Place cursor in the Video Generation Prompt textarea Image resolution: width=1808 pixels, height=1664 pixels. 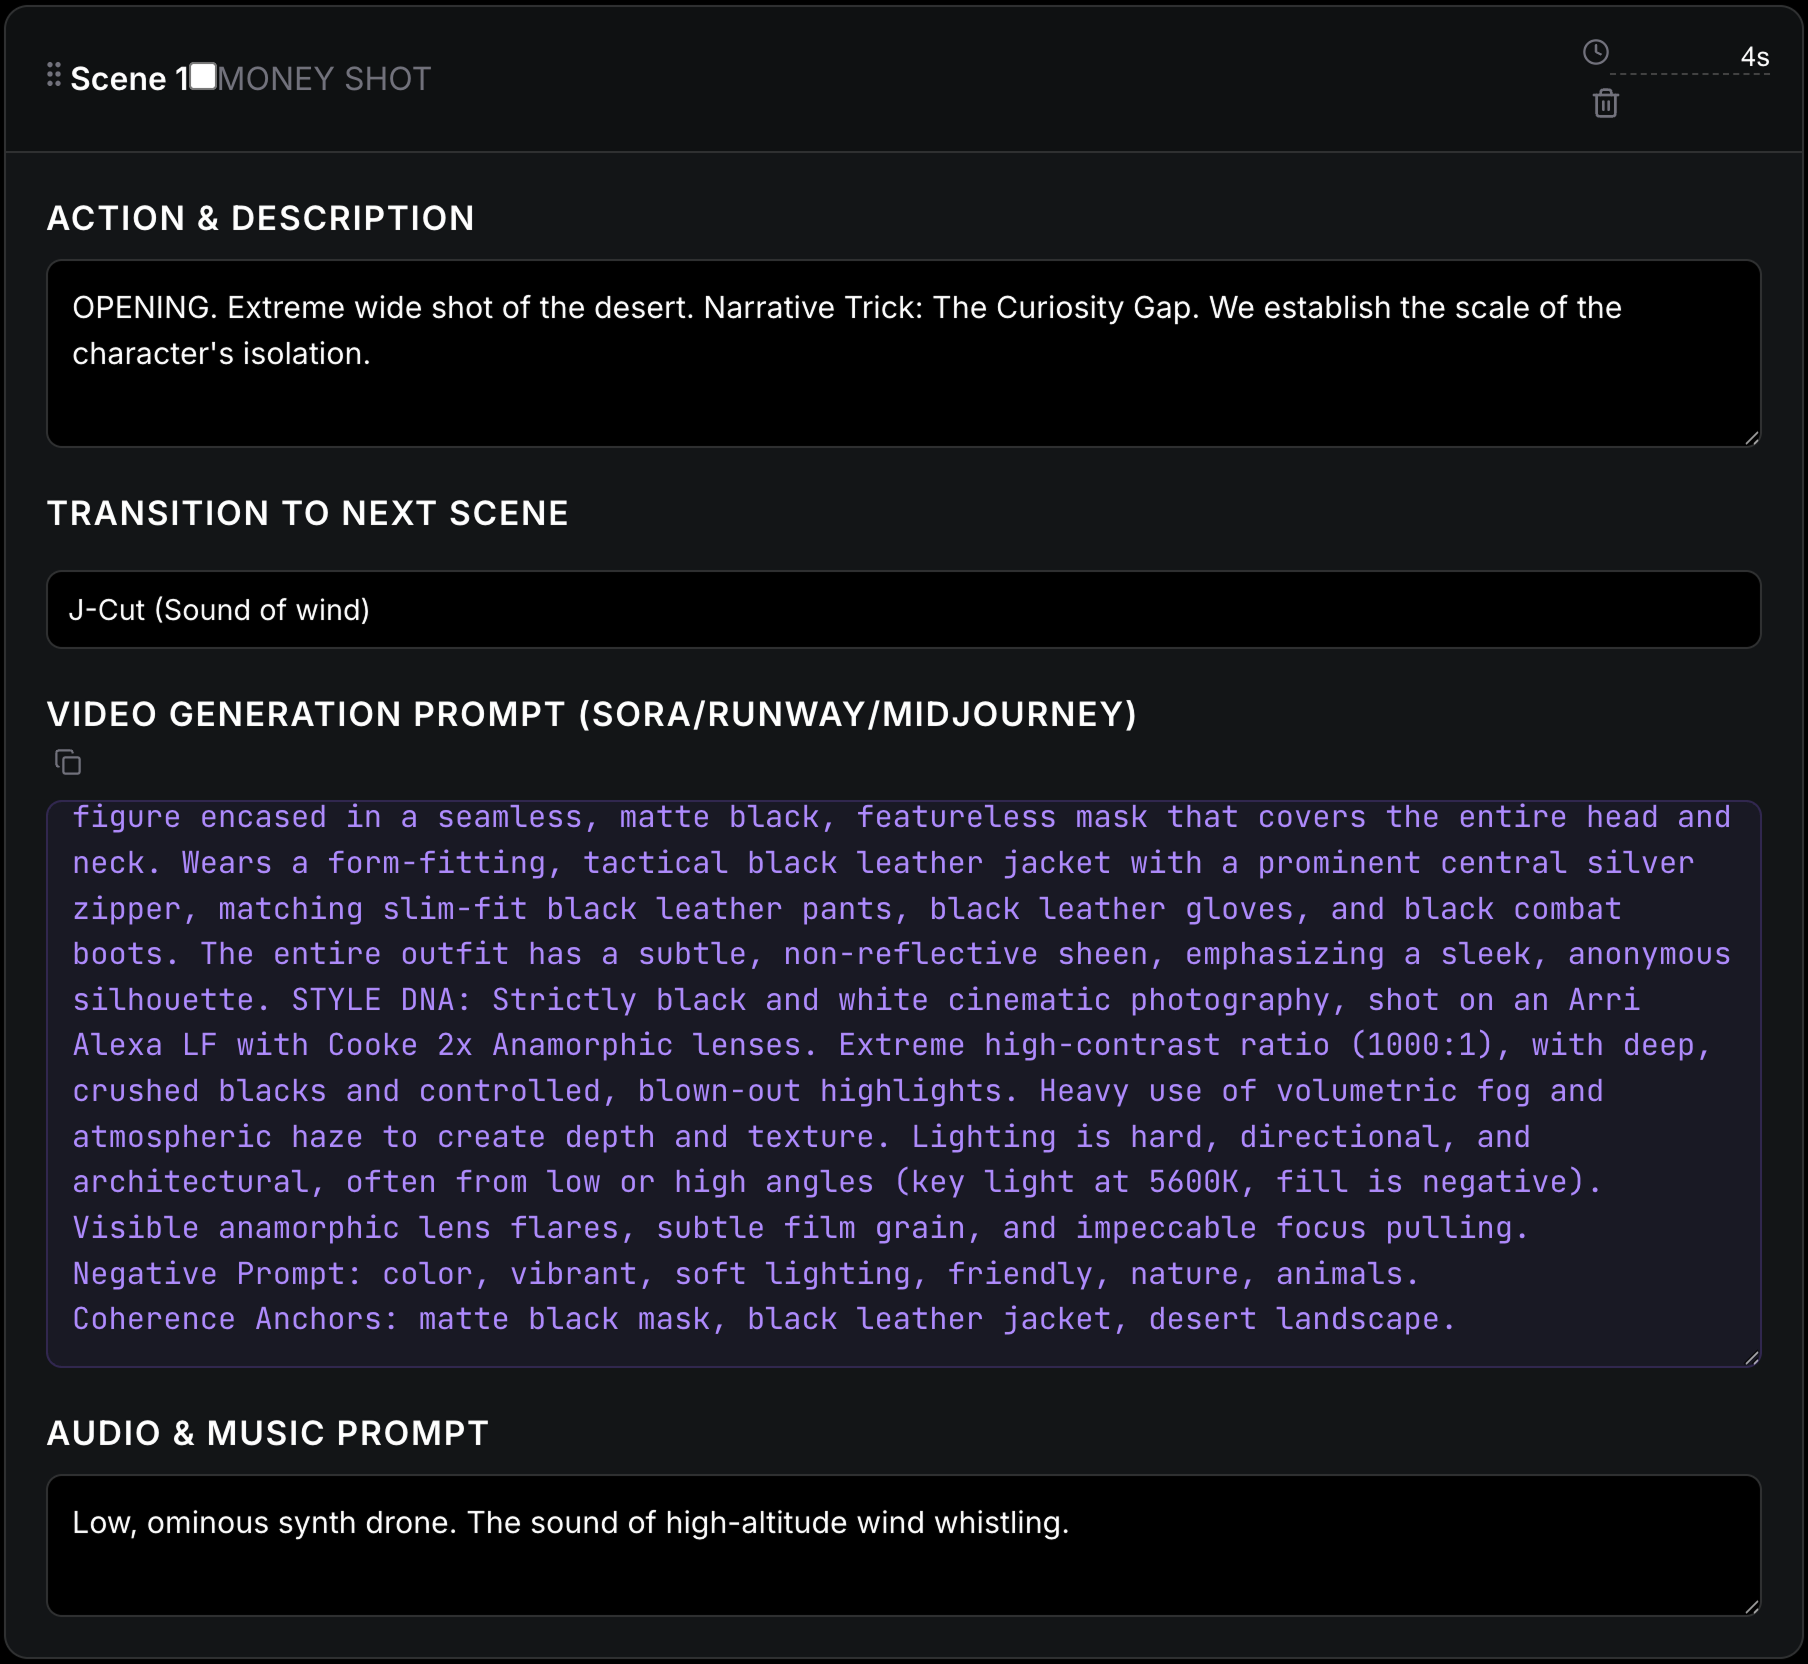900,1080
